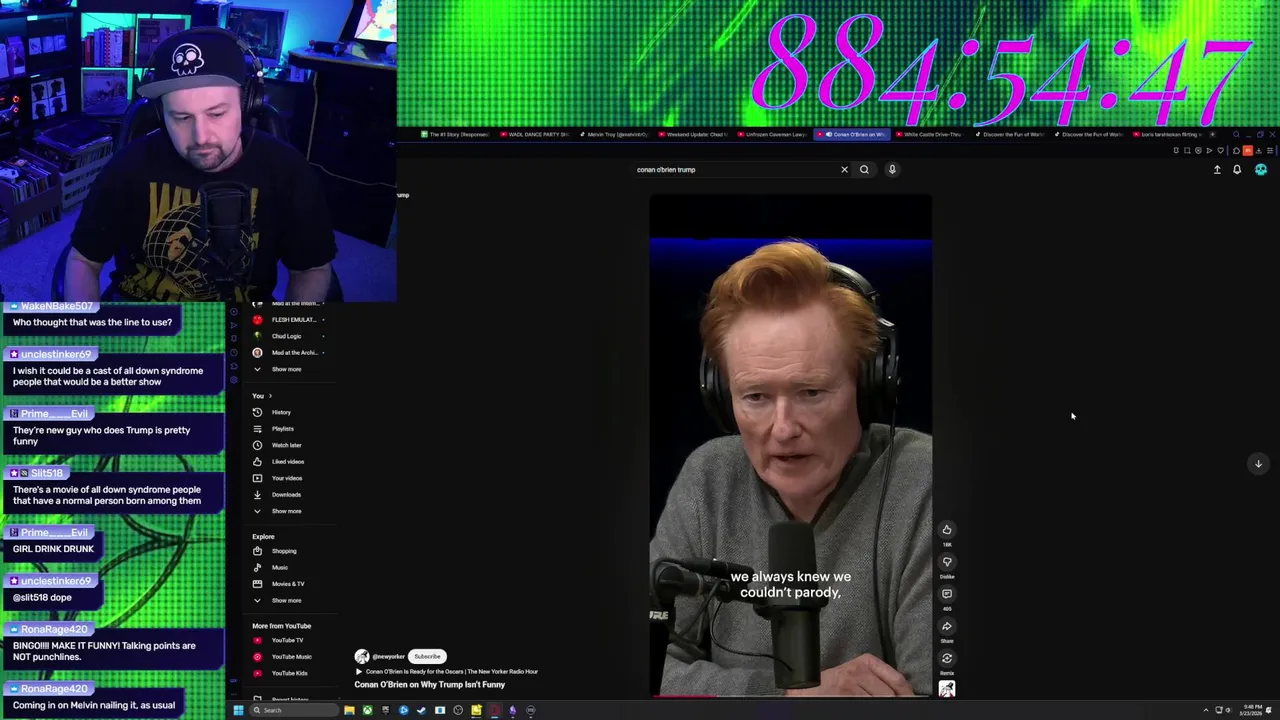Open the @newyorker channel handle

[x=389, y=656]
